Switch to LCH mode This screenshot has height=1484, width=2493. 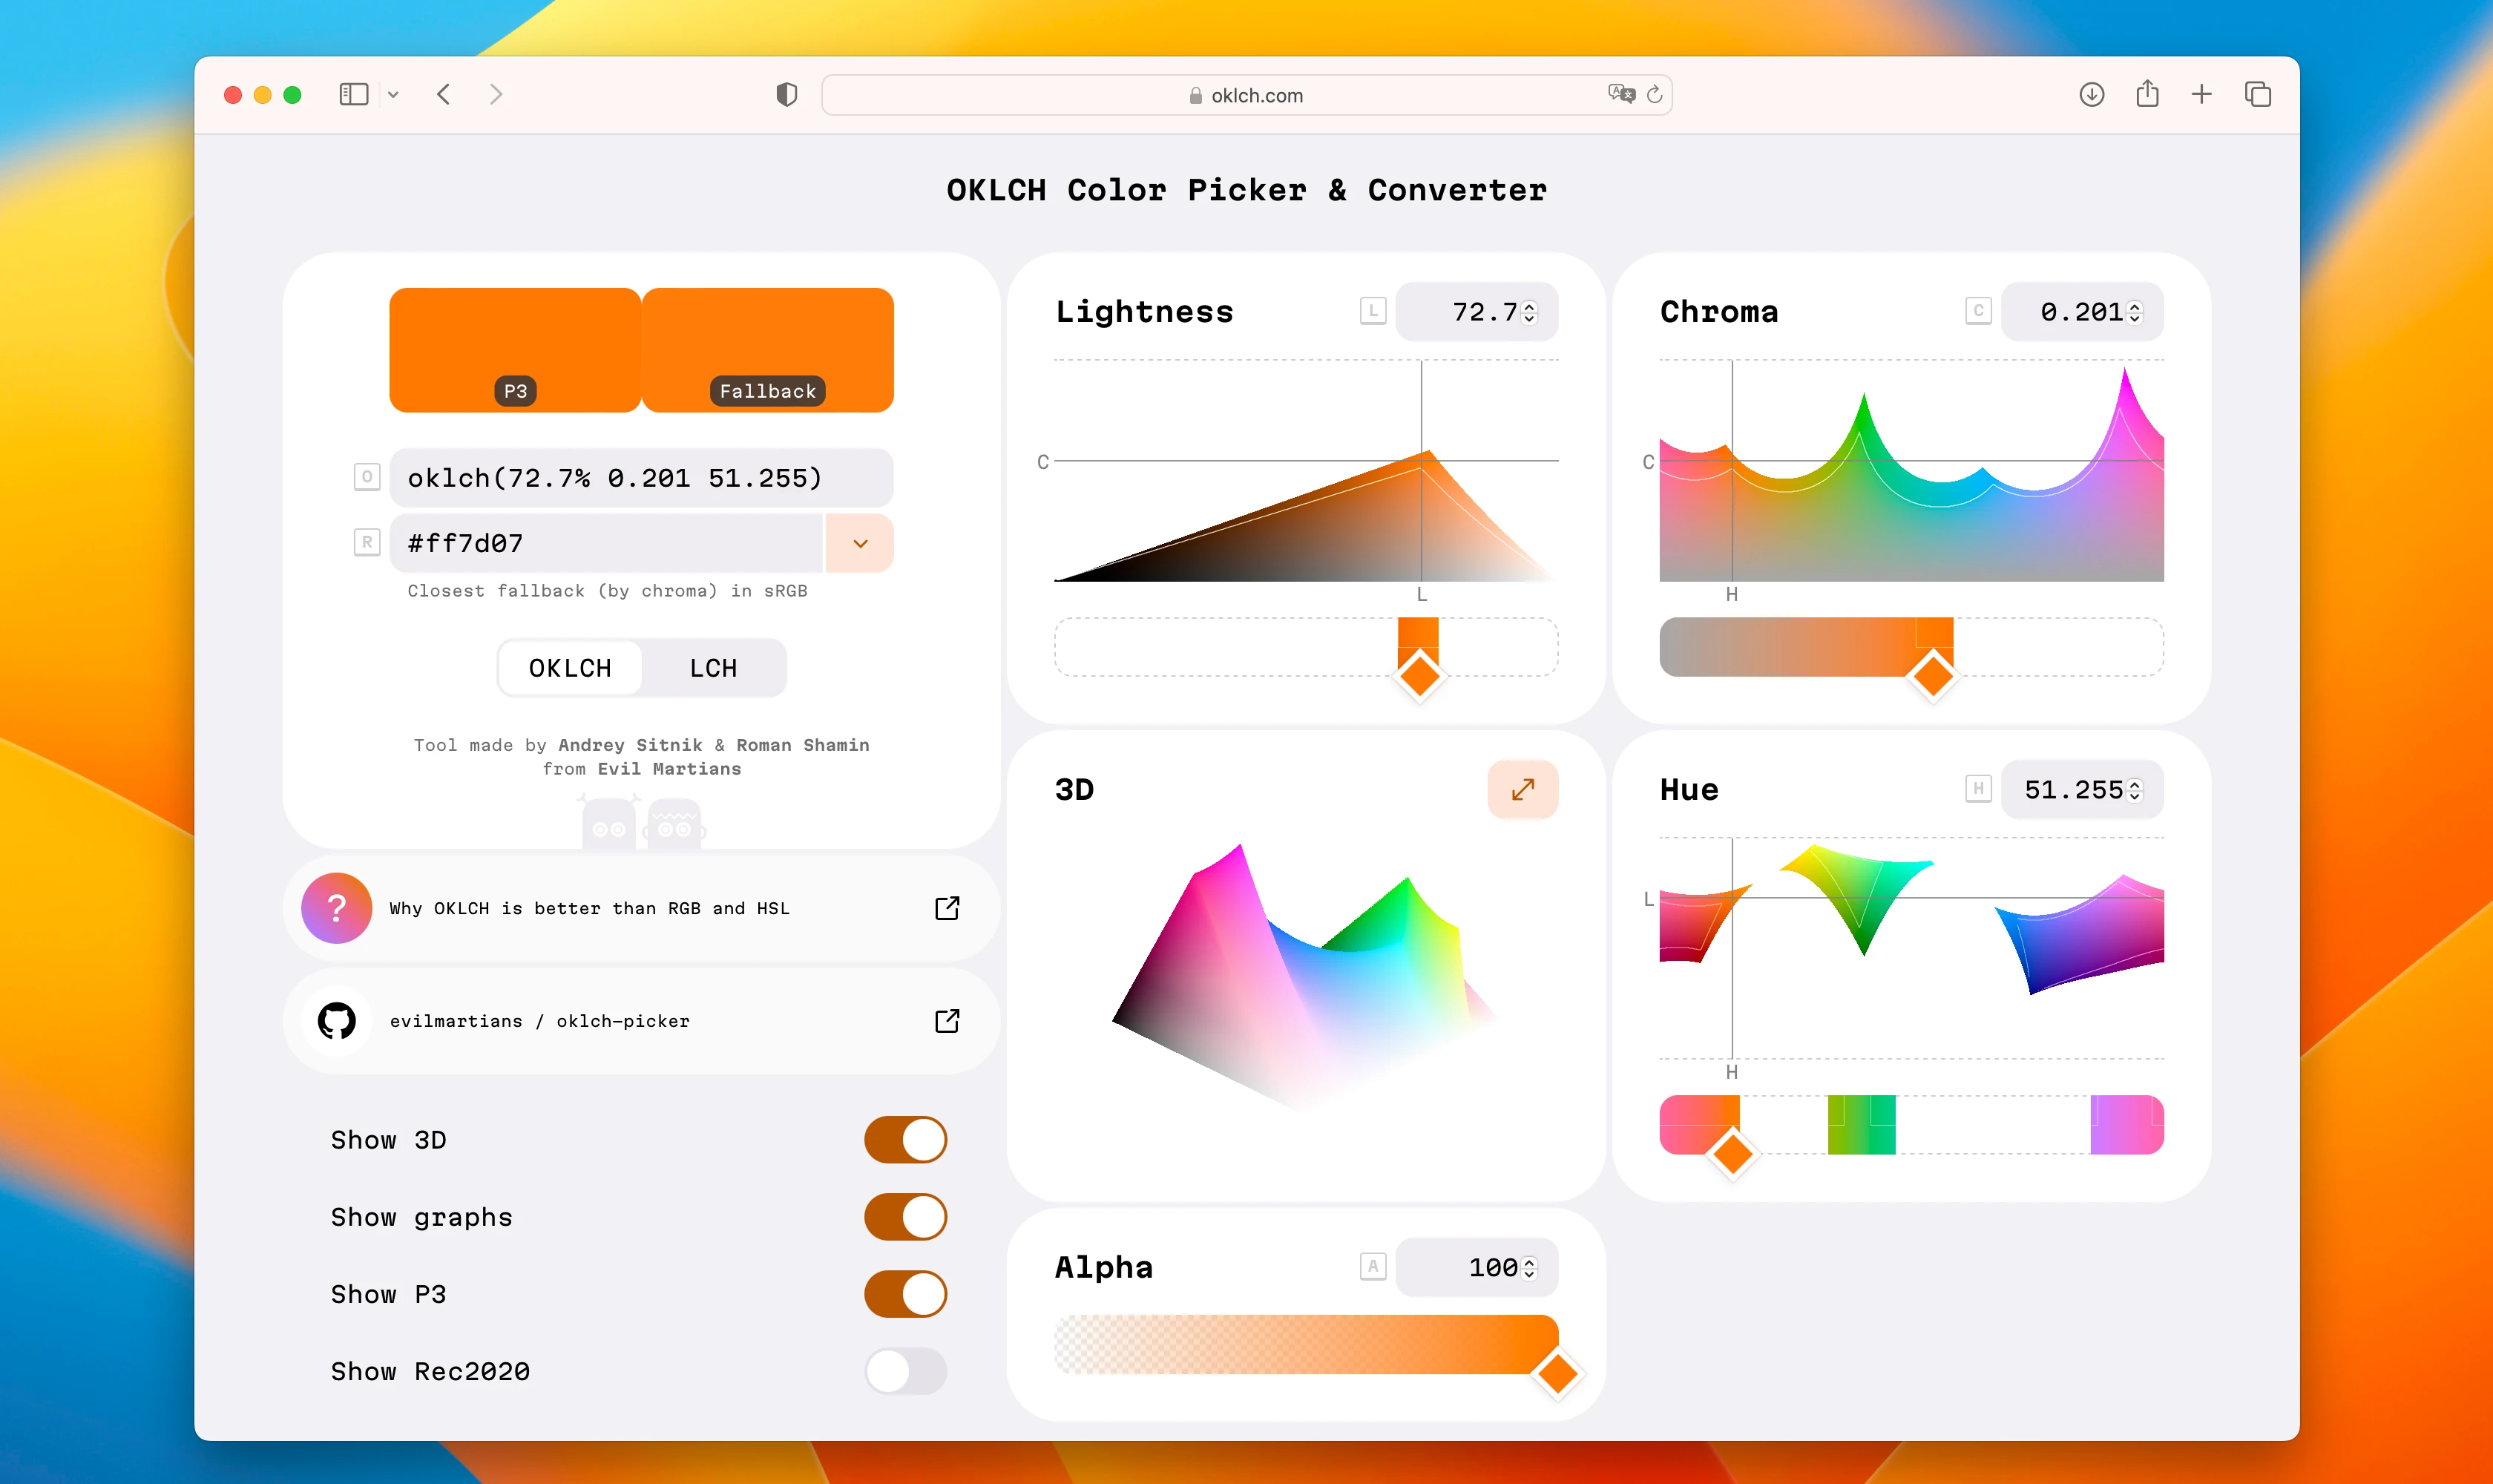coord(713,668)
